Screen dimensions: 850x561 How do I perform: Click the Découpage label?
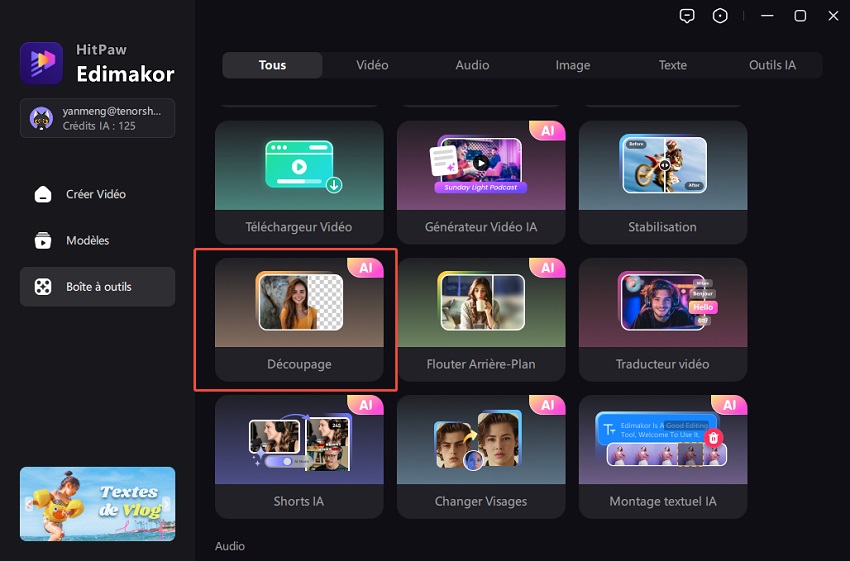tap(299, 364)
